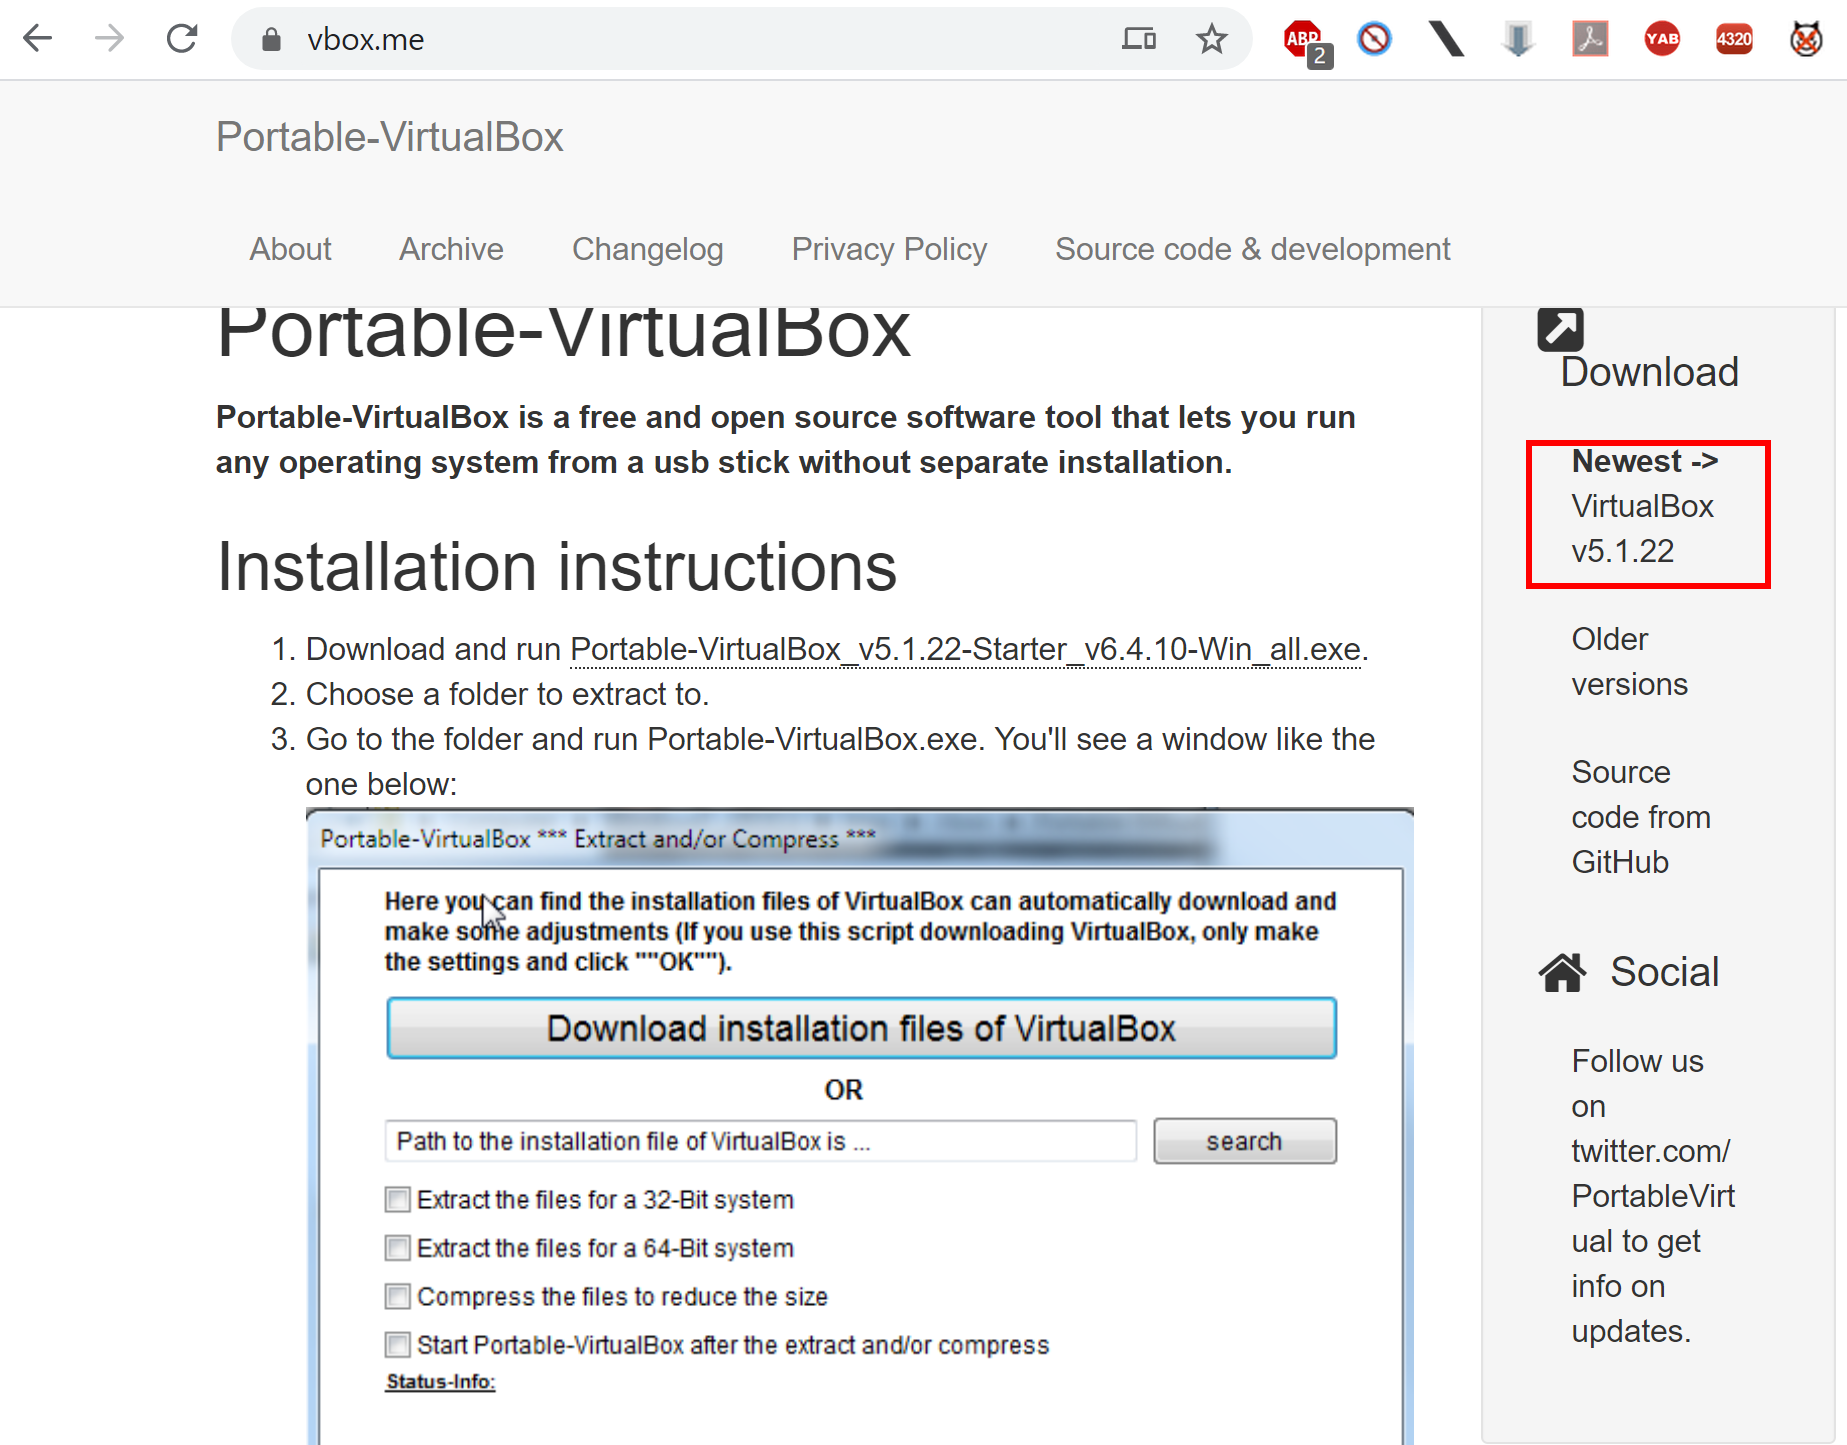
Task: Open Source code & development page
Action: click(x=1252, y=249)
